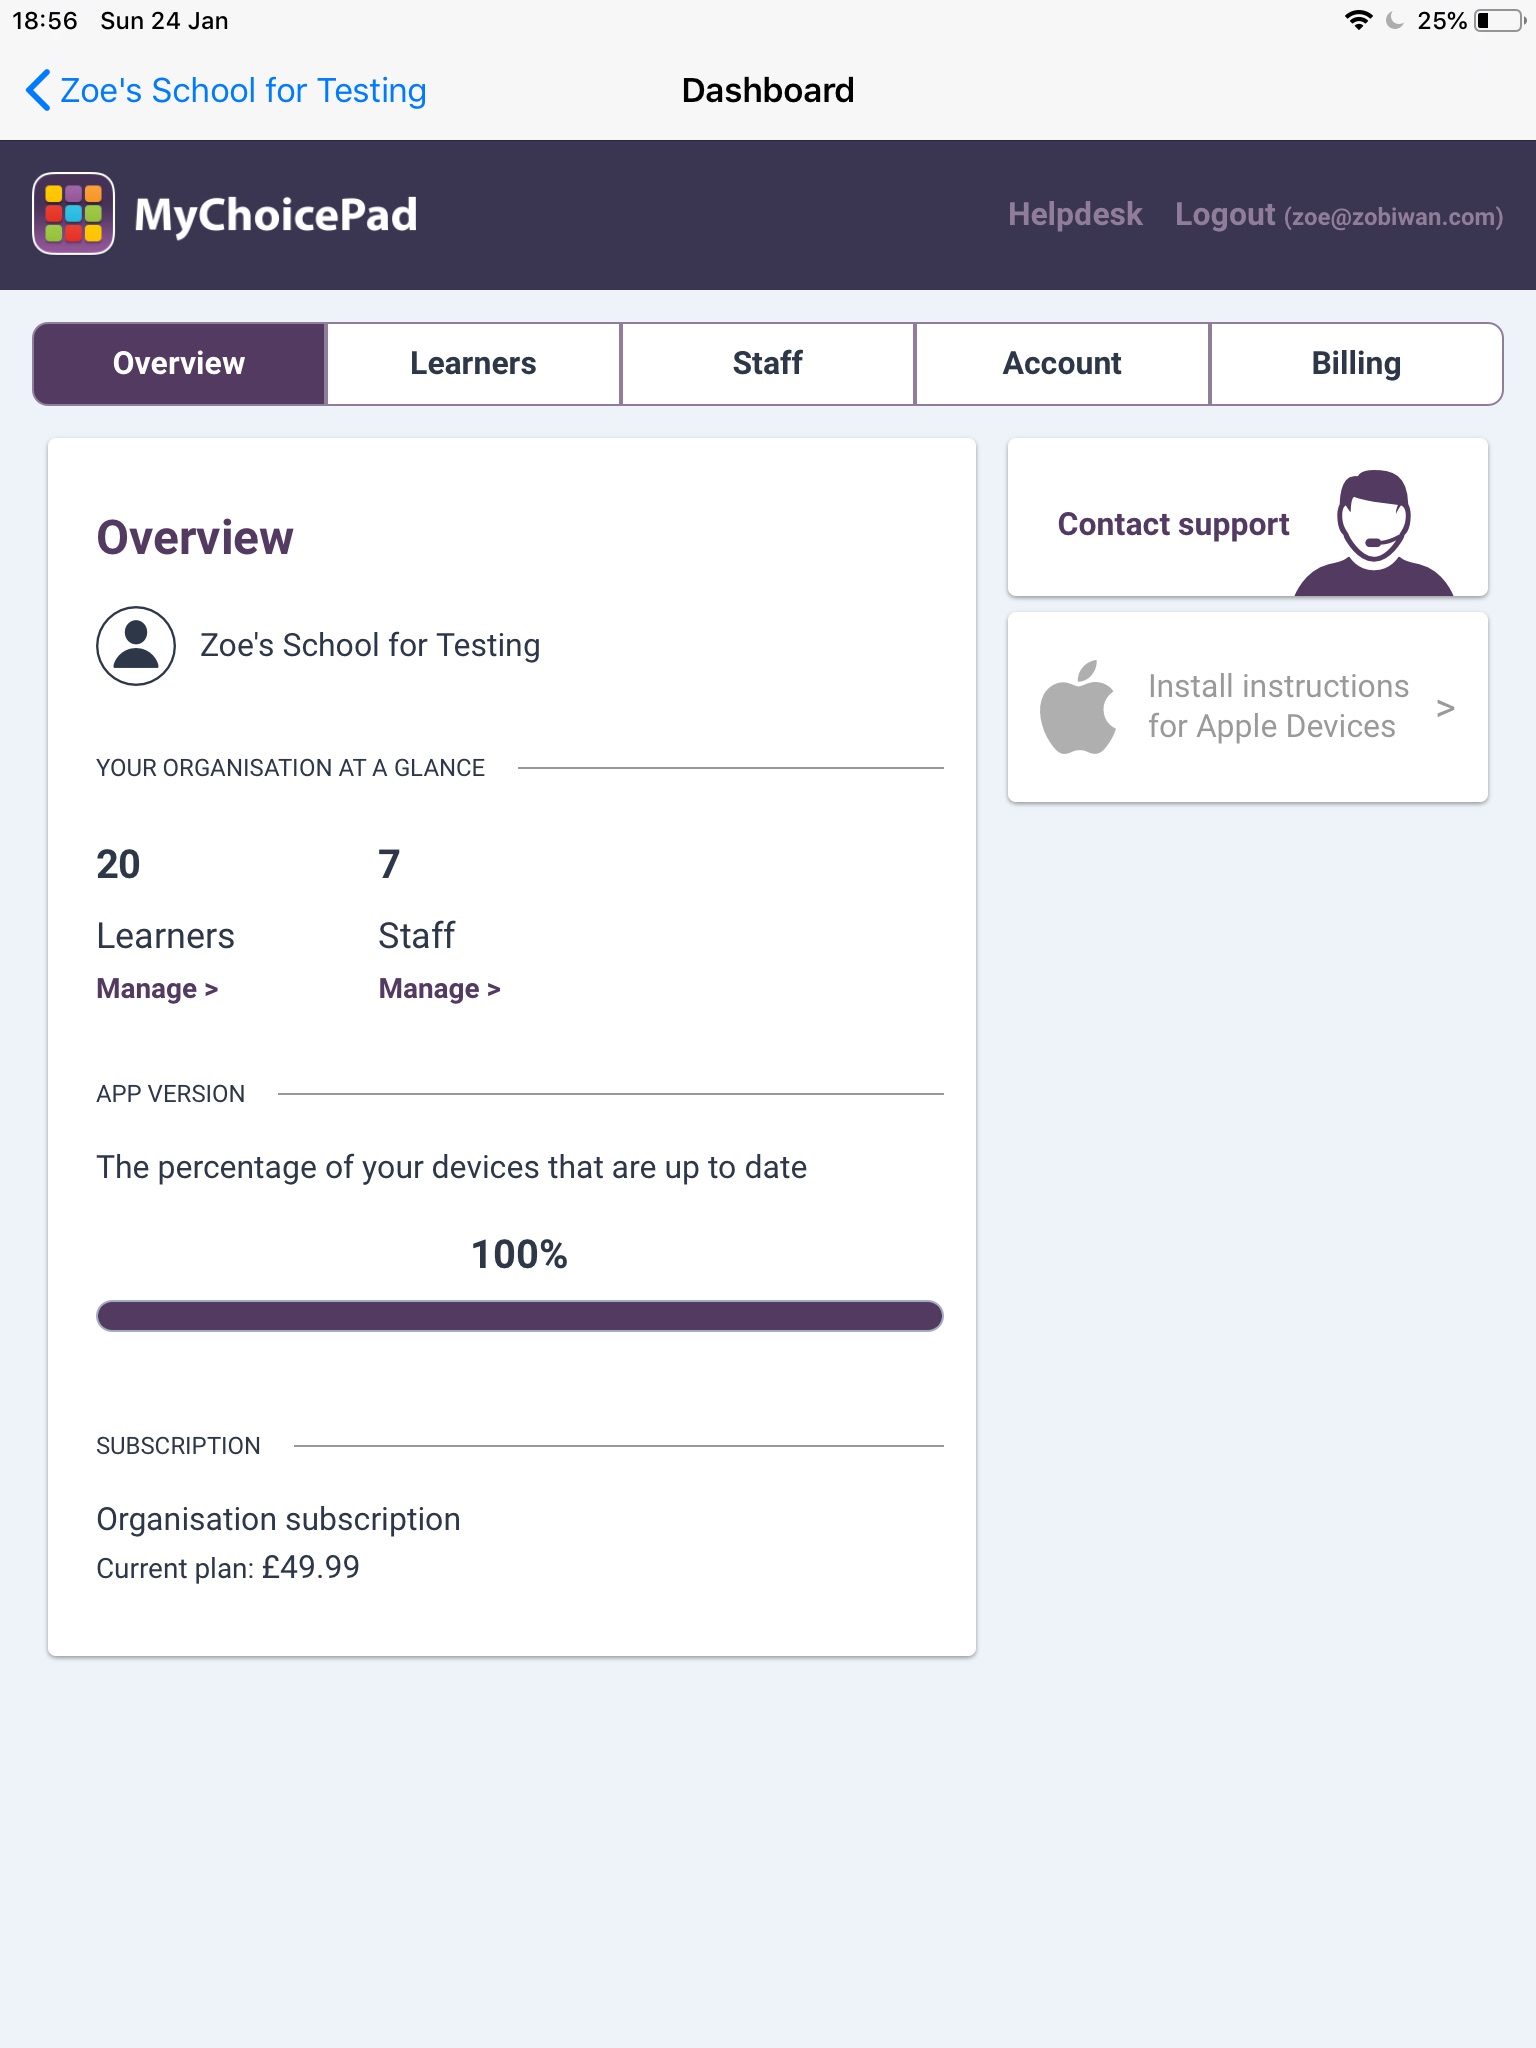The image size is (1536, 2048).
Task: Tap the Do Not Disturb moon icon
Action: click(1395, 21)
